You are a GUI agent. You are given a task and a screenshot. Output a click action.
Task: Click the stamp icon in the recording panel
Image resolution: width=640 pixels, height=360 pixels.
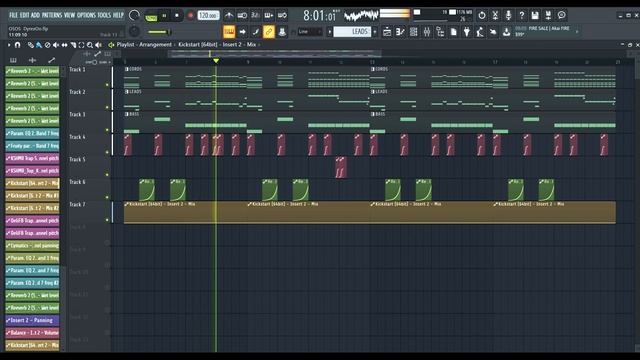tap(282, 31)
